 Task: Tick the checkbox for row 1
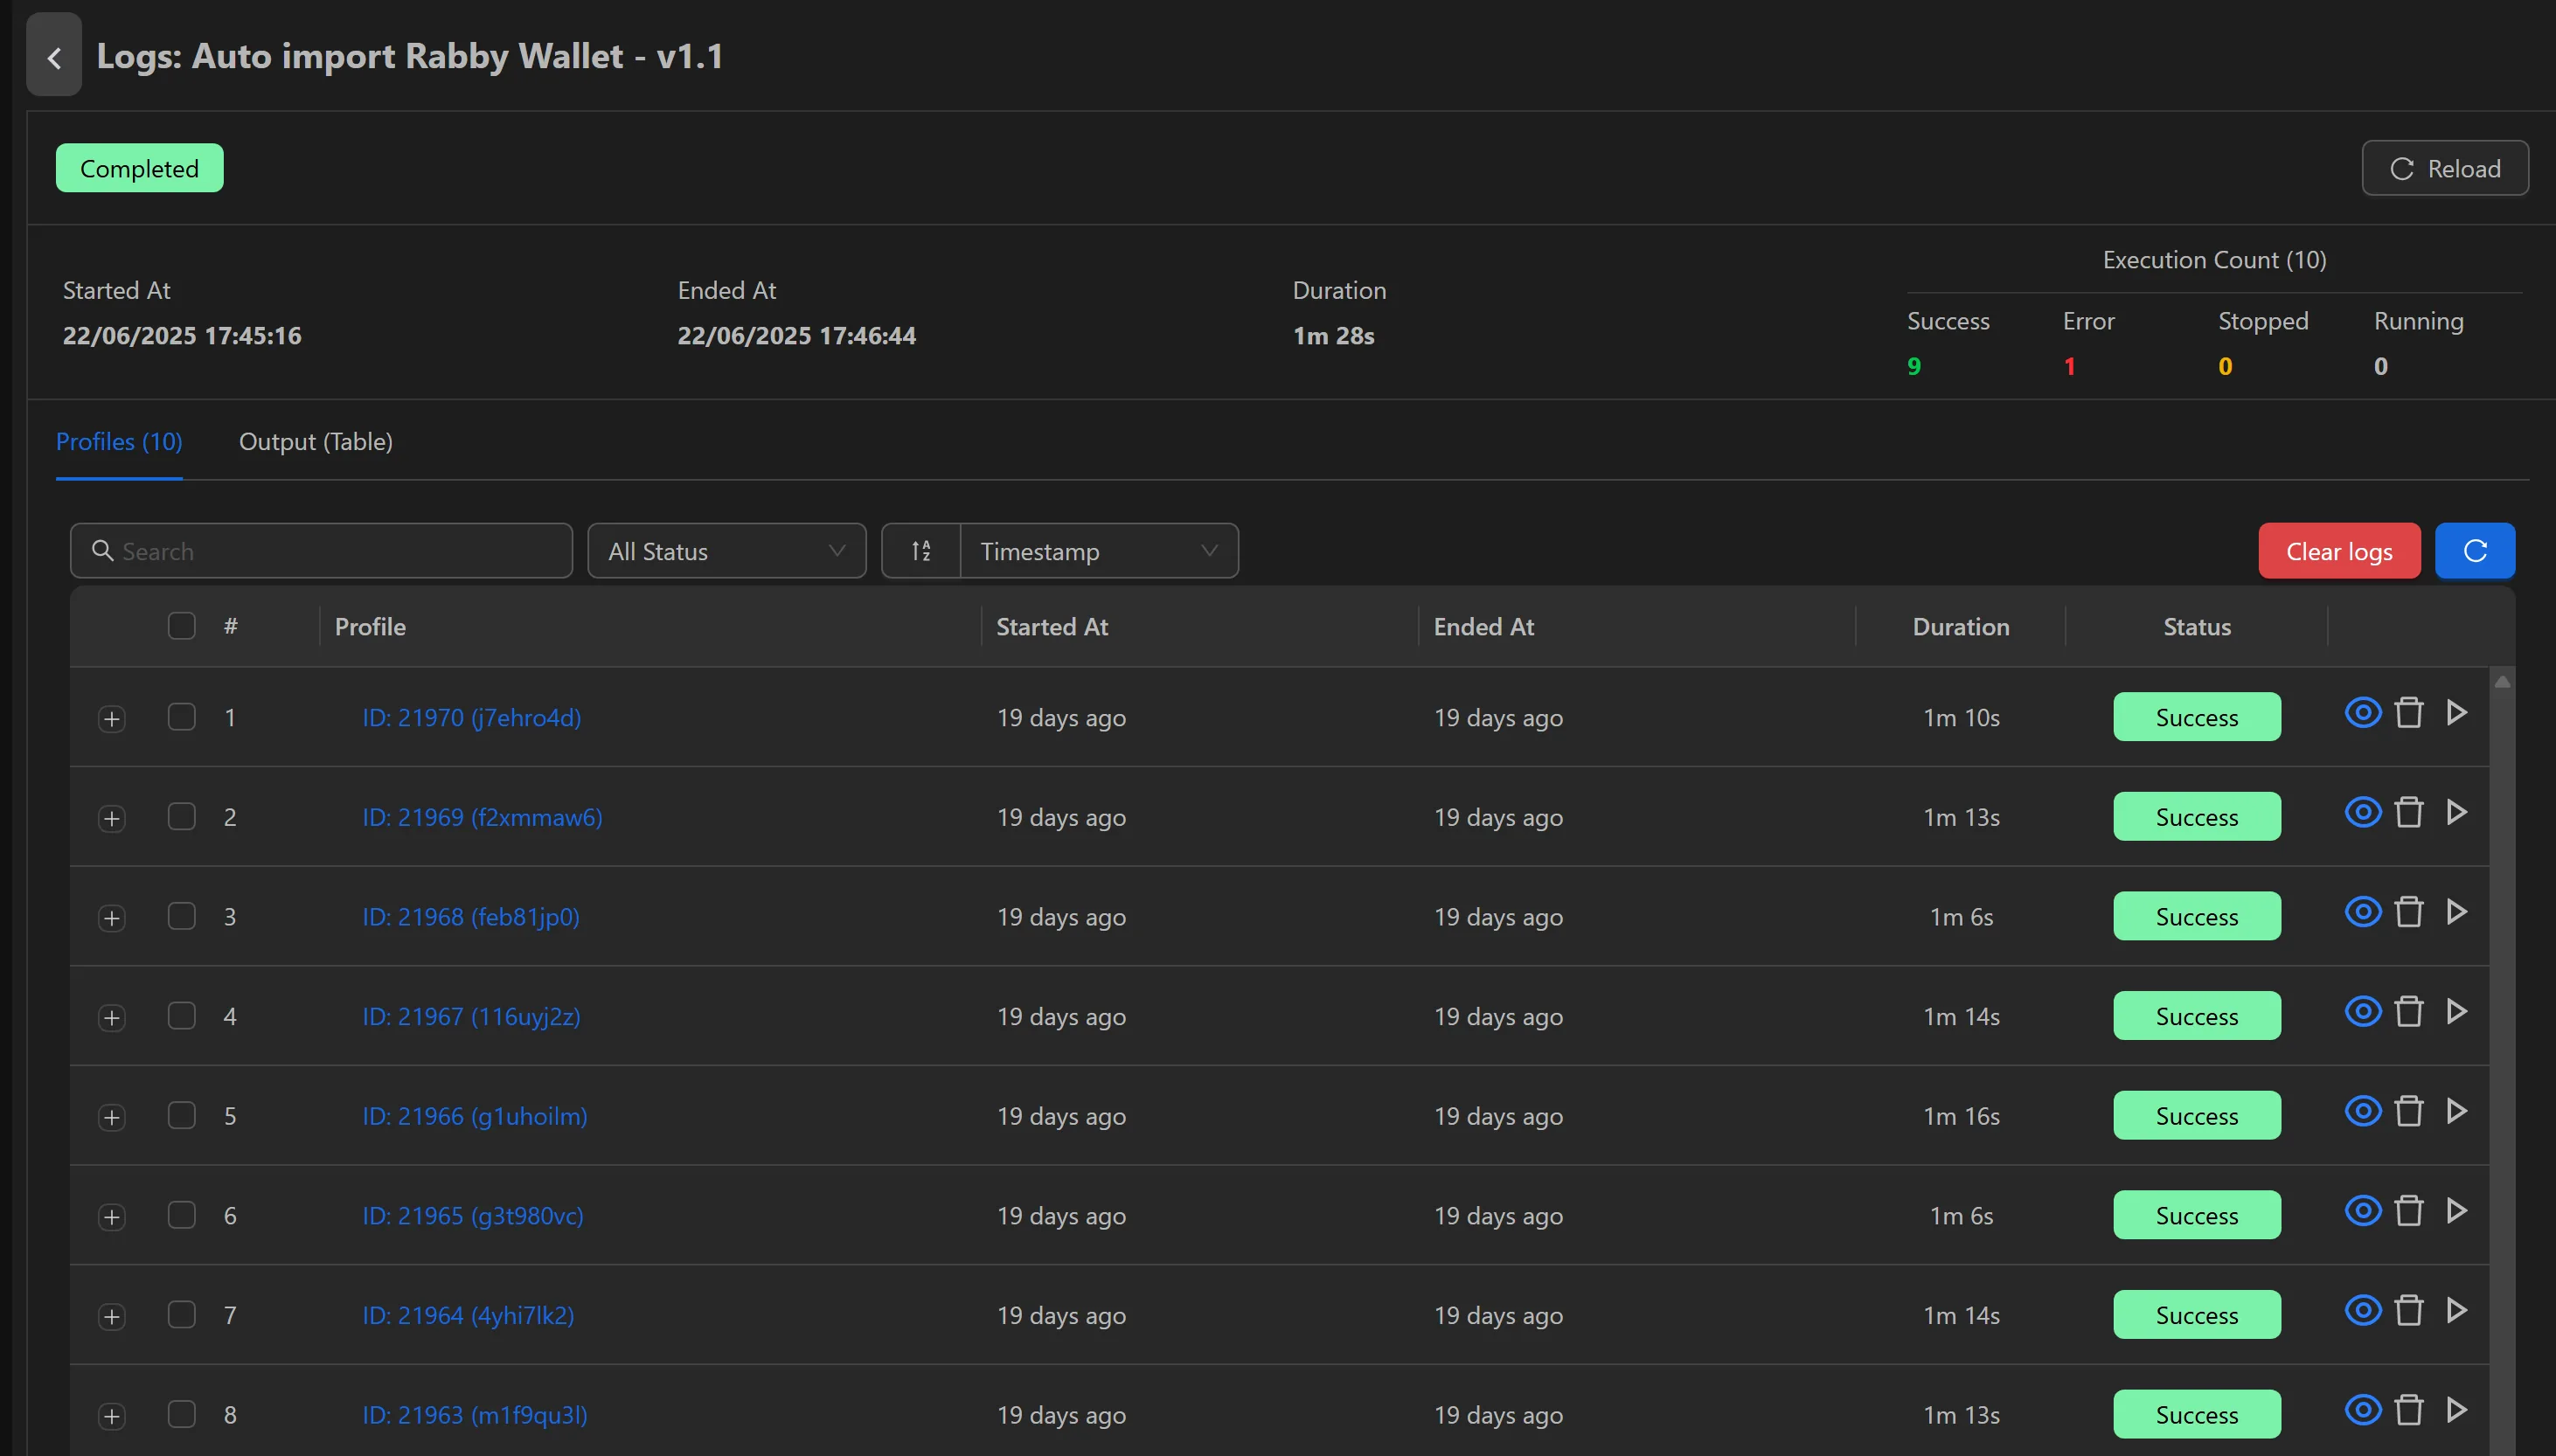click(x=181, y=717)
